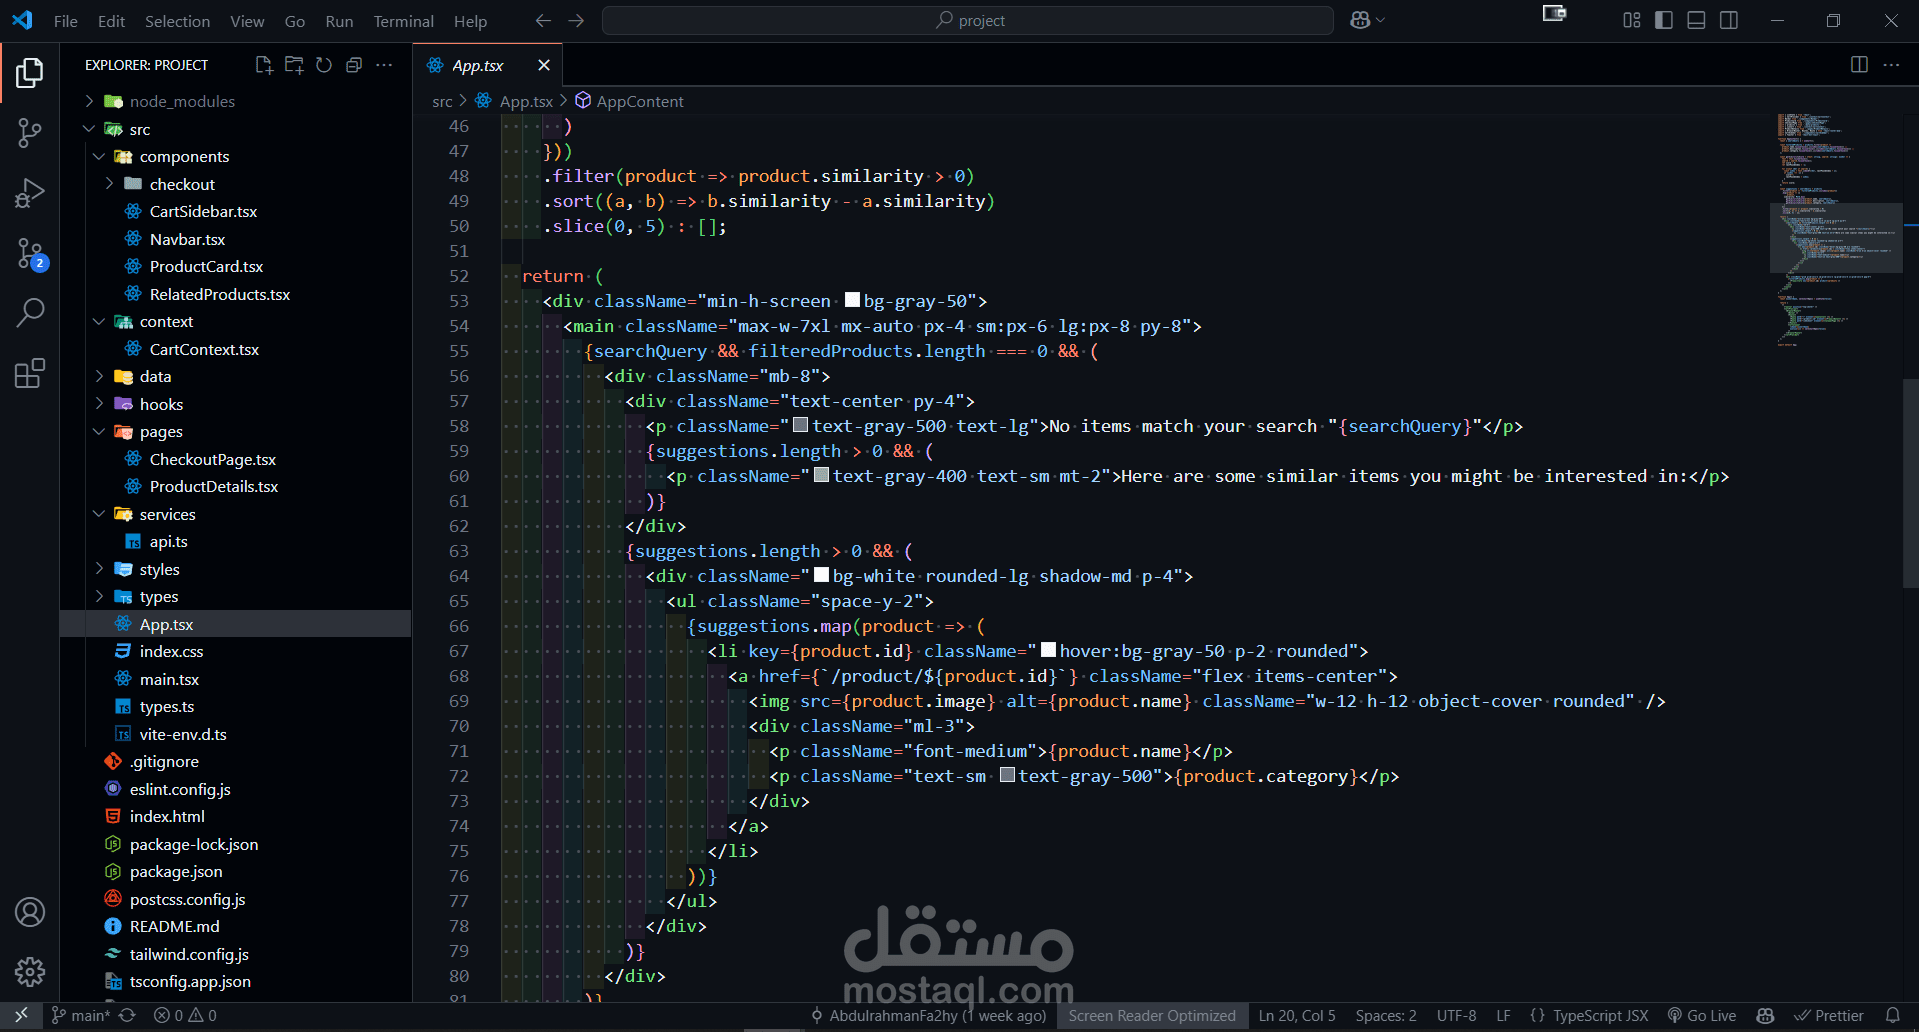Viewport: 1919px width, 1032px height.
Task: Toggle the primary side bar visibility
Action: tap(1664, 21)
